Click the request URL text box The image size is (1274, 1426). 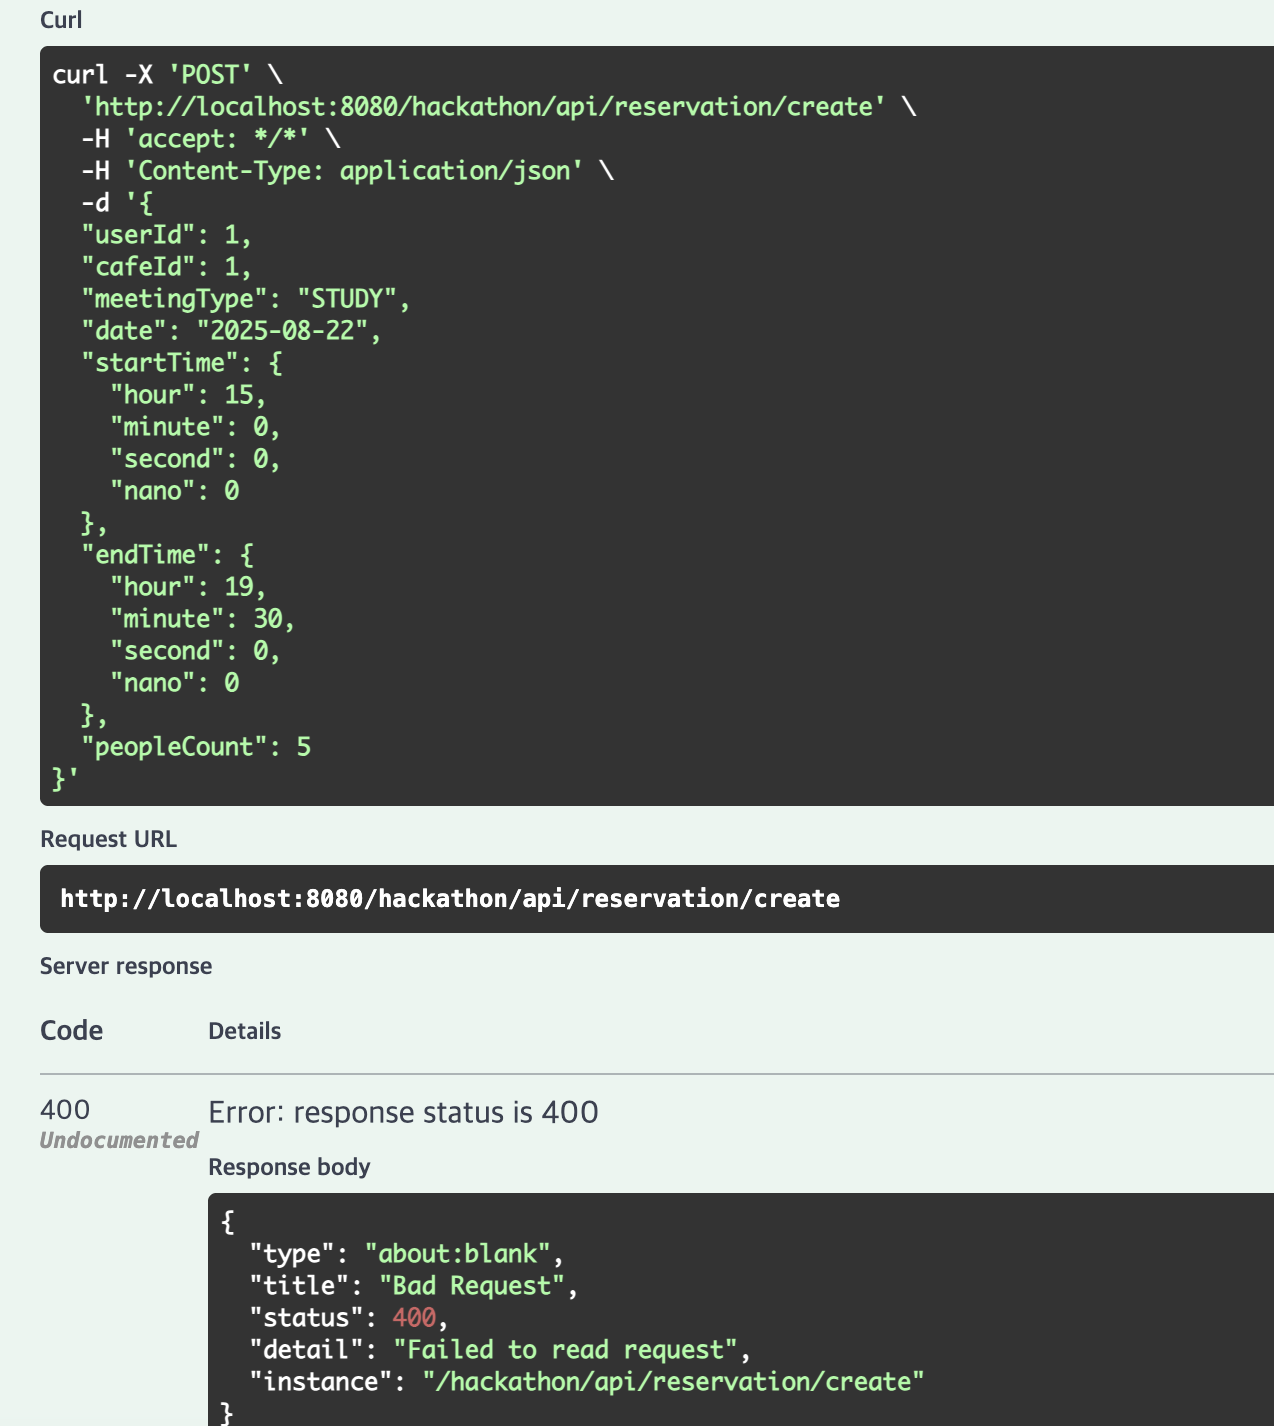450,899
